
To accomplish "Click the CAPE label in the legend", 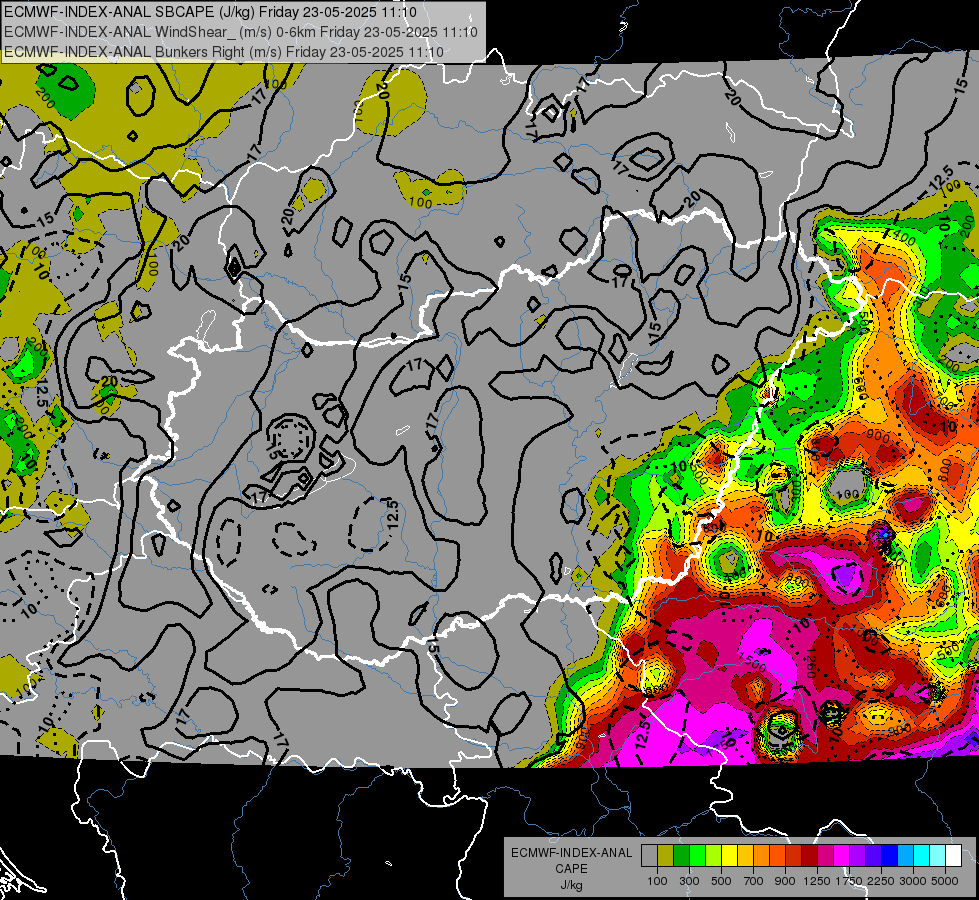I will [571, 868].
